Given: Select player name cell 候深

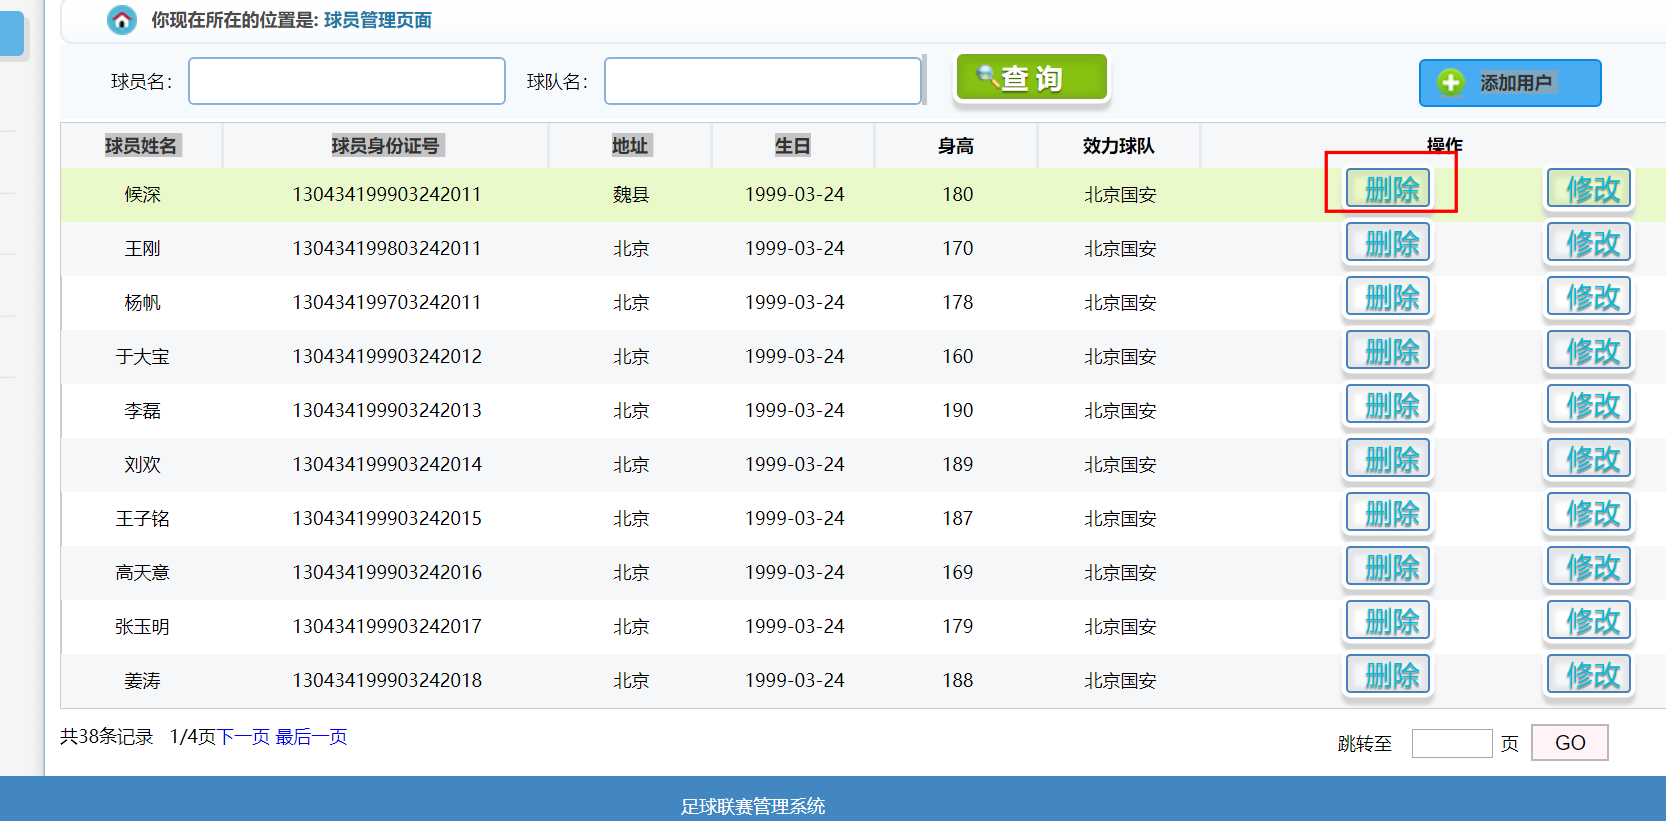Looking at the screenshot, I should [142, 194].
